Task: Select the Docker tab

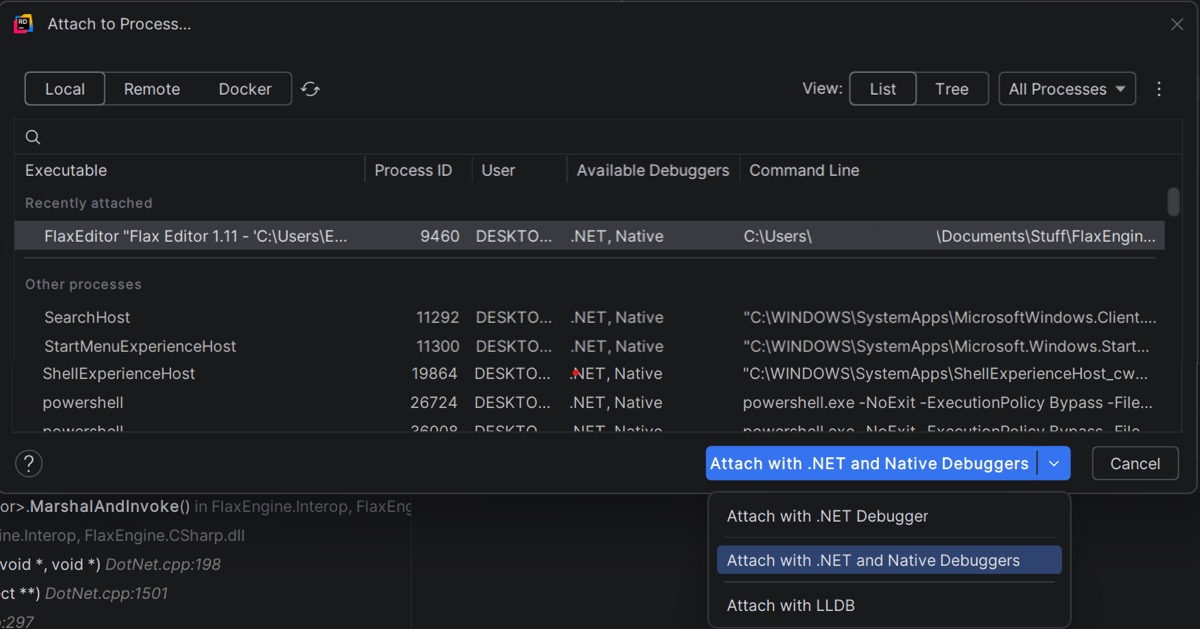Action: [x=245, y=89]
